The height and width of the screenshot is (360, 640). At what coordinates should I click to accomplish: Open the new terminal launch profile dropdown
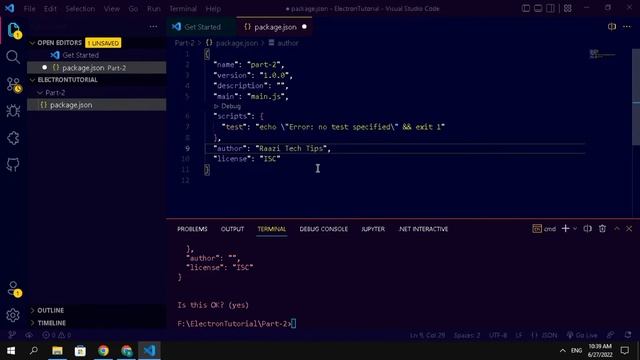575,229
